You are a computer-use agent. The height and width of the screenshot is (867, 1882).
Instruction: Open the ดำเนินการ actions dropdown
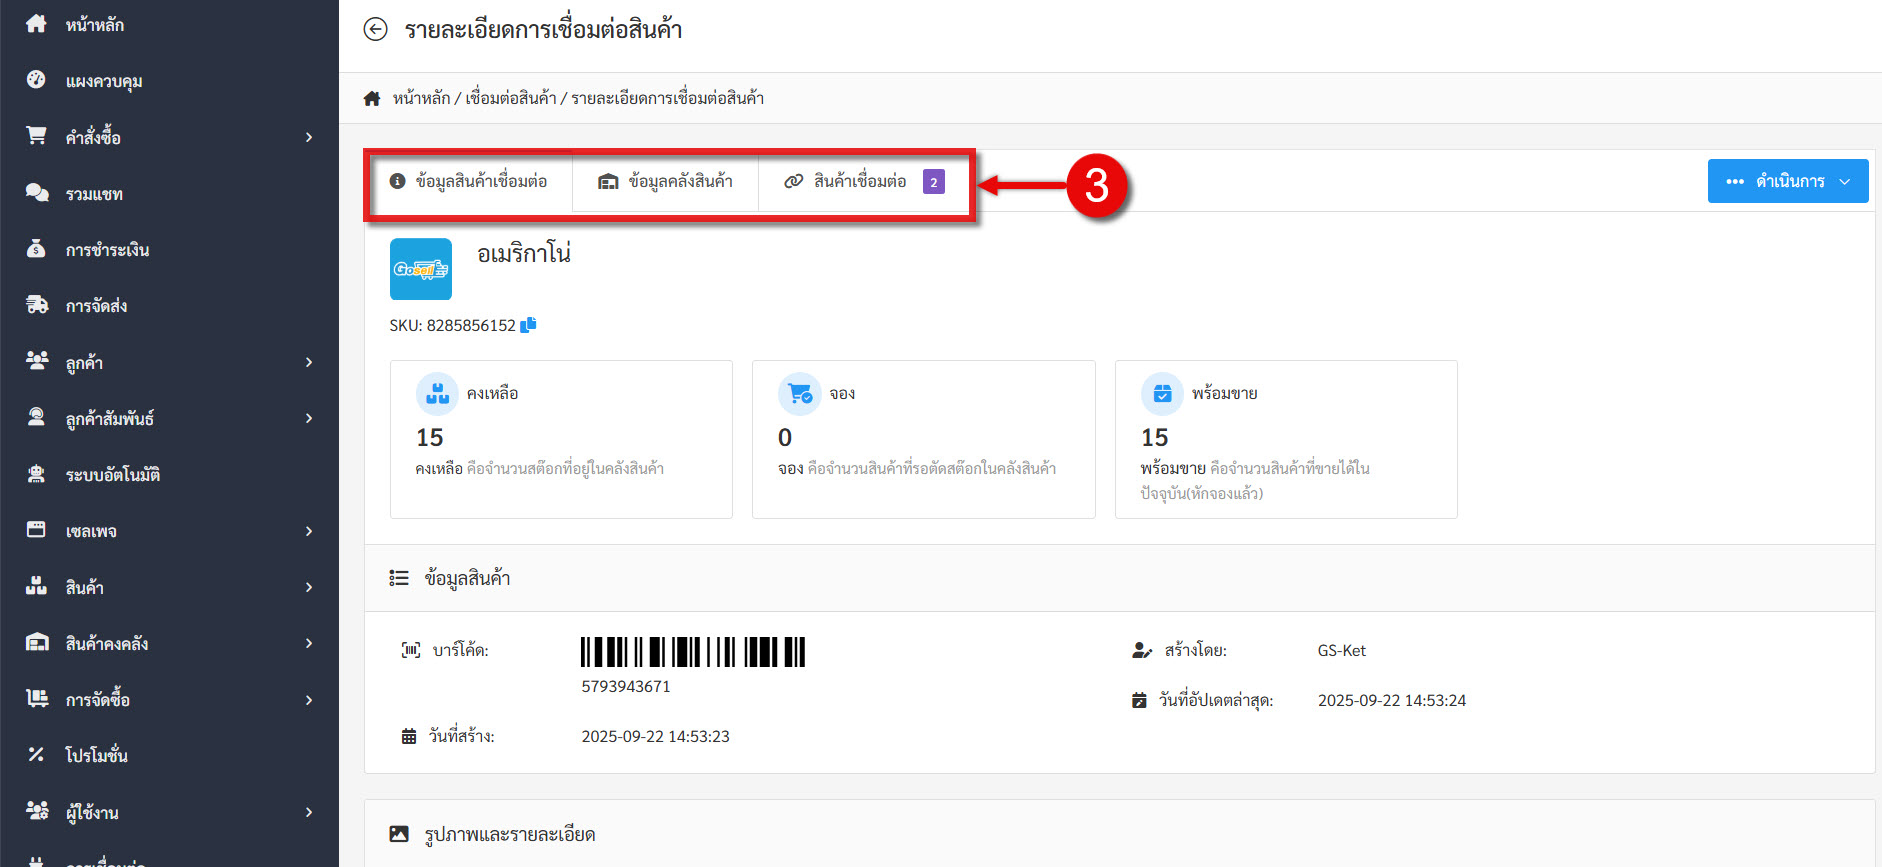1787,181
